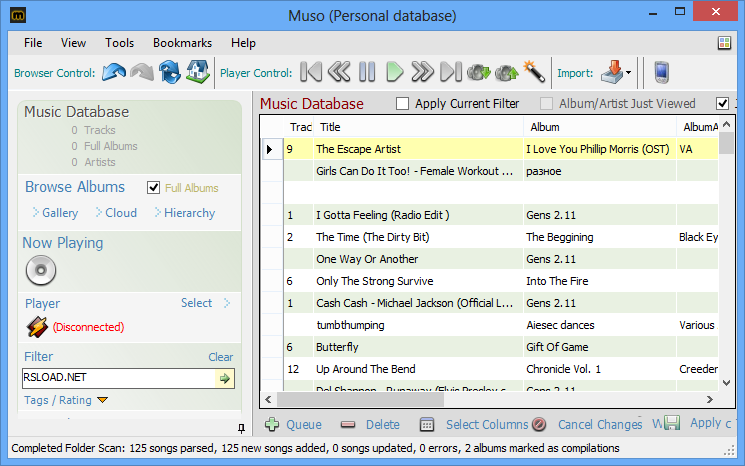
Task: Click the browser Forward arrow icon
Action: point(142,73)
